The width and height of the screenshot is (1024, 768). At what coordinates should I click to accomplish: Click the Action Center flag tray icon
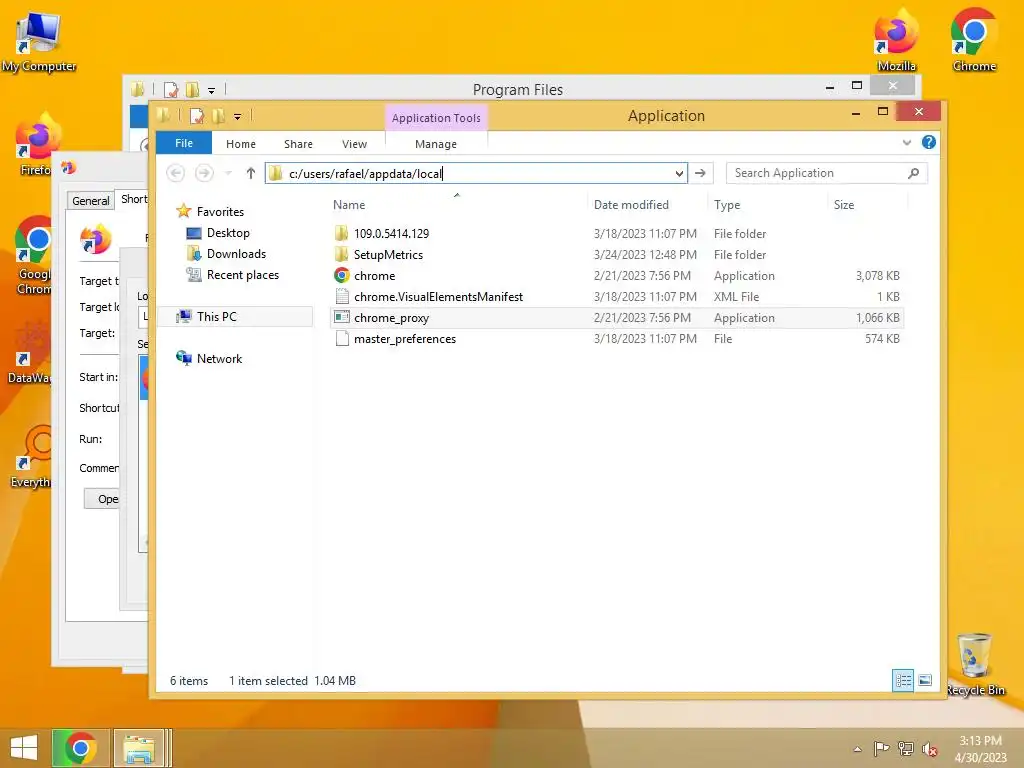click(x=881, y=749)
